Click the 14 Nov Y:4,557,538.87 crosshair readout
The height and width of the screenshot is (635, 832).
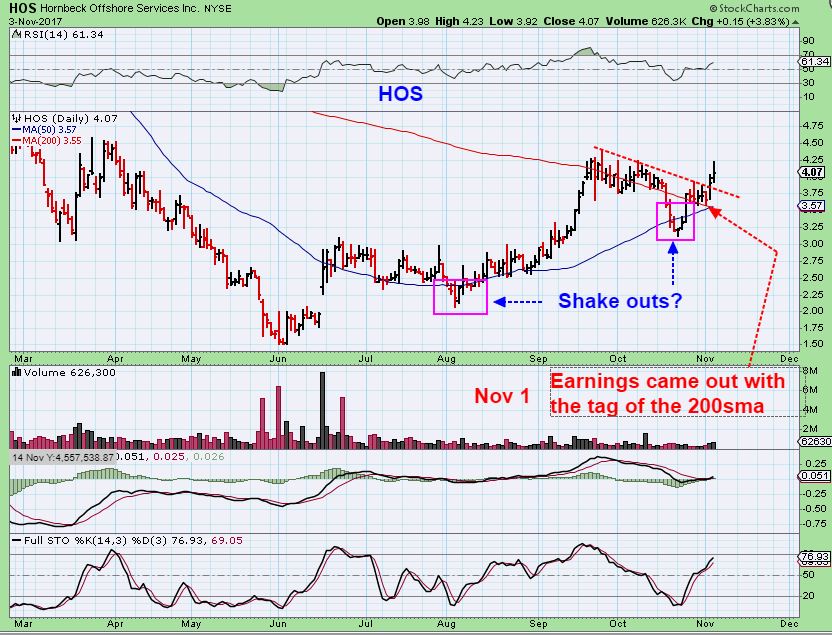pyautogui.click(x=63, y=457)
